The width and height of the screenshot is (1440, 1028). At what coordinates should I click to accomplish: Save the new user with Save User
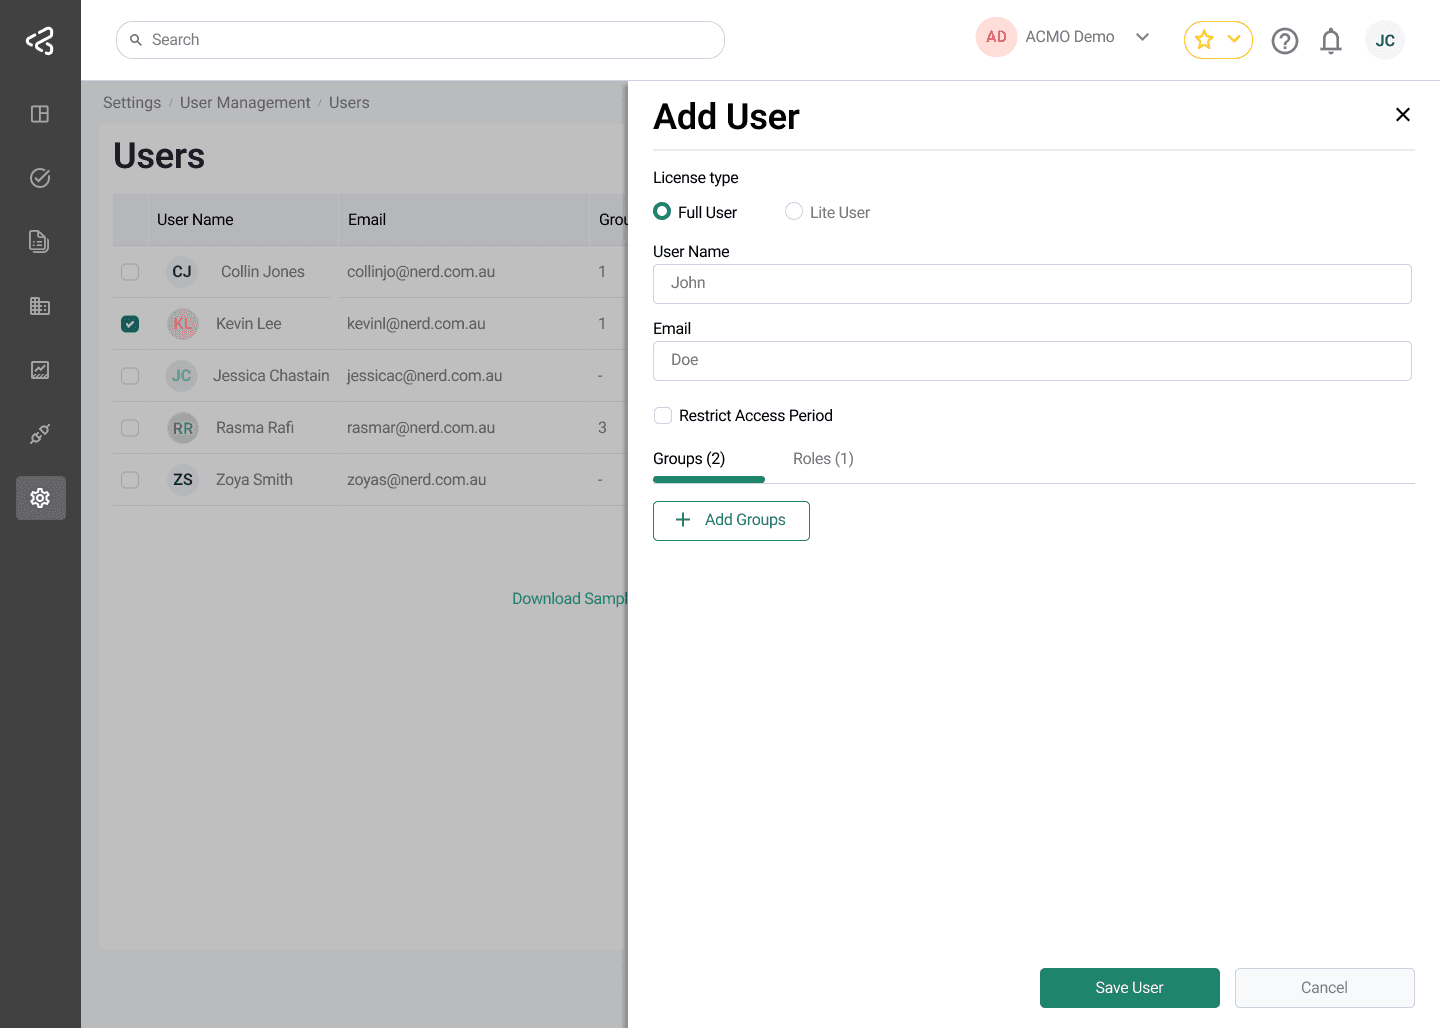click(1129, 987)
